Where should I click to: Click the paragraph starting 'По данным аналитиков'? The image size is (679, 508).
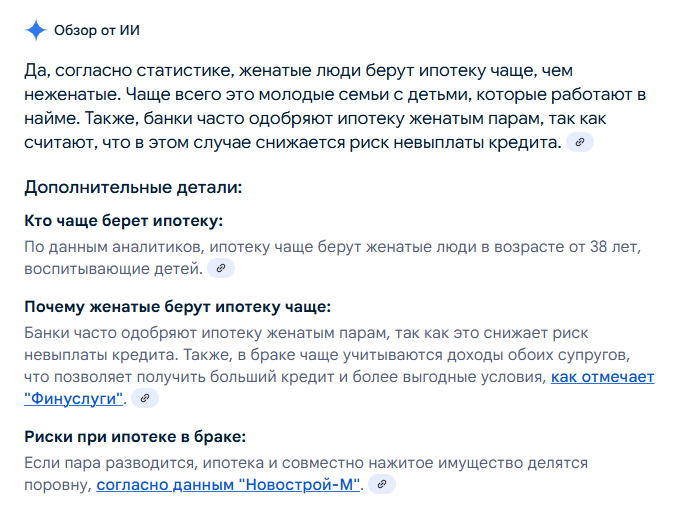[333, 257]
